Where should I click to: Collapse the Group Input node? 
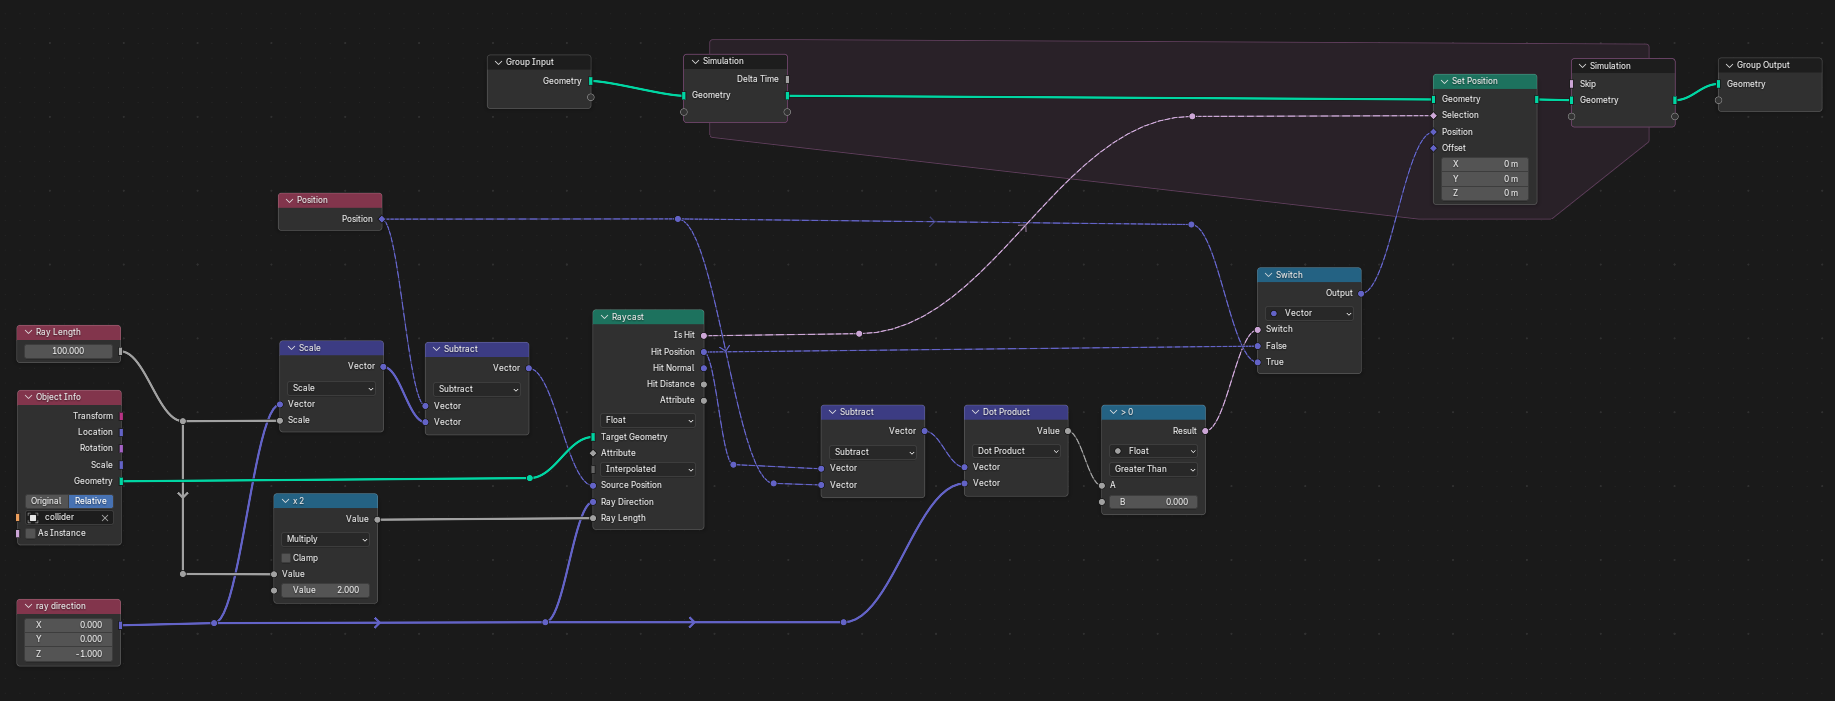498,62
